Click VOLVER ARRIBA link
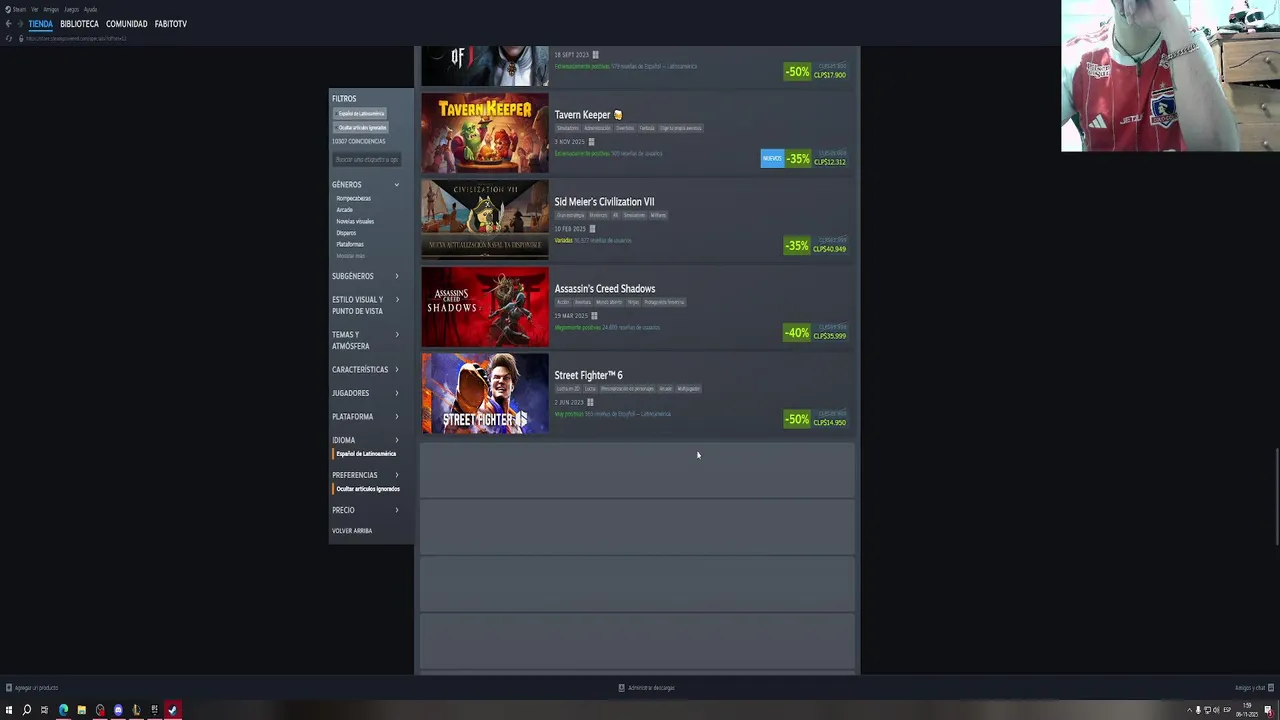Viewport: 1280px width, 720px height. [352, 531]
